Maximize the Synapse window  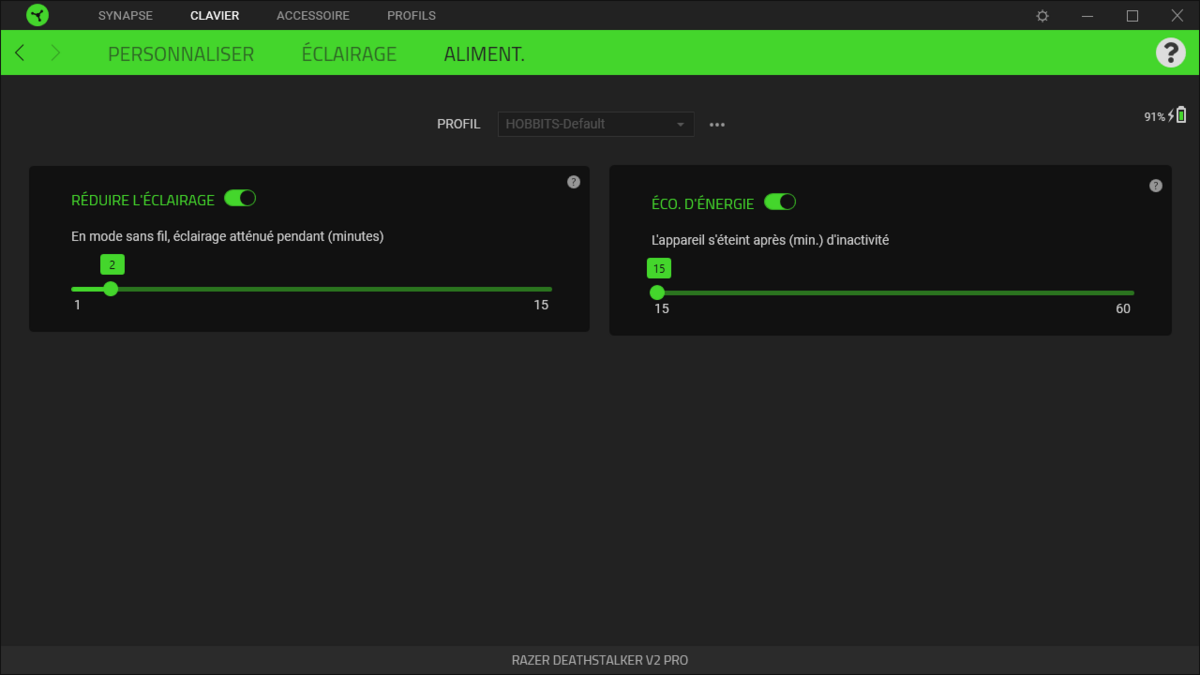[1132, 16]
